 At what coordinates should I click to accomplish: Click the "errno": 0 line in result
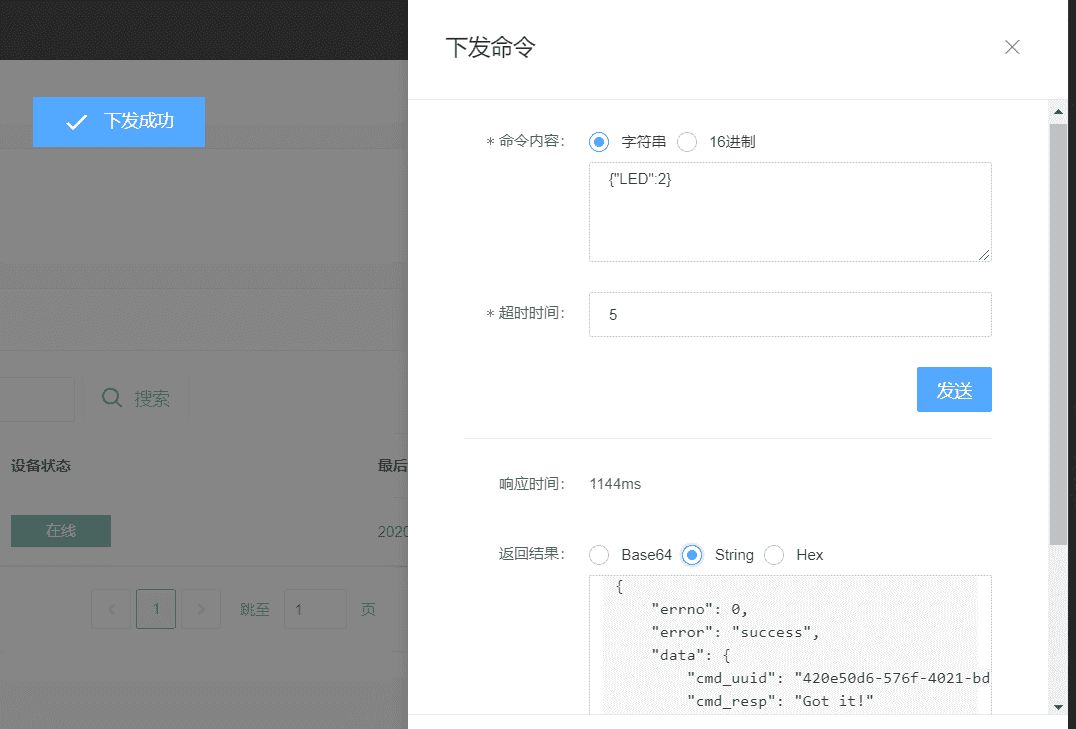[x=699, y=609]
